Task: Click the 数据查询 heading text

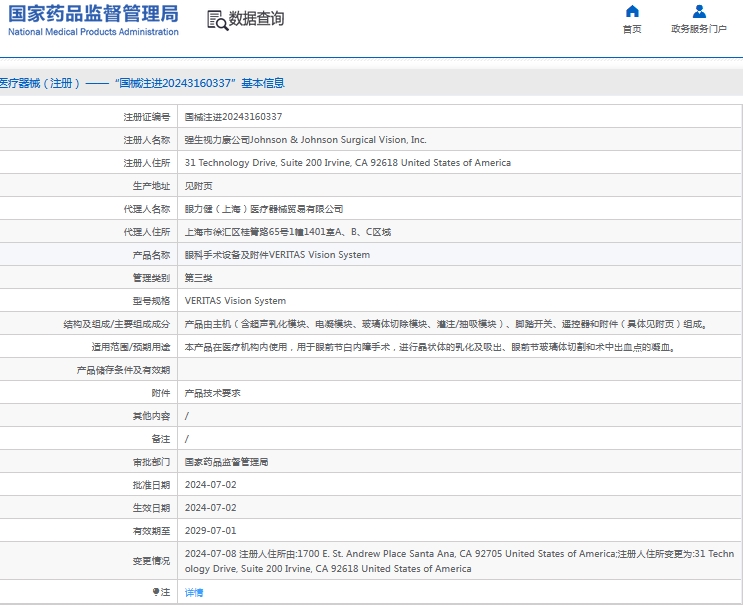Action: point(256,19)
